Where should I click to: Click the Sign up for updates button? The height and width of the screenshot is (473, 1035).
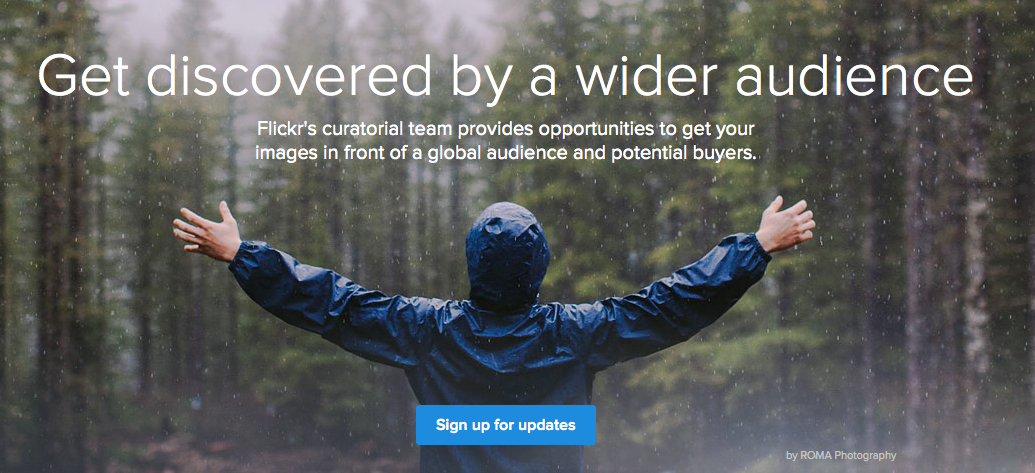click(x=506, y=425)
